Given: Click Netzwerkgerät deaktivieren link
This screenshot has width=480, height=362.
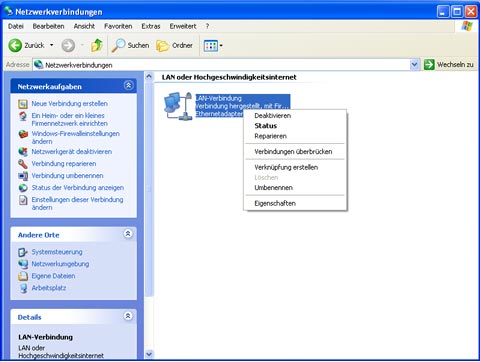Looking at the screenshot, I should tap(71, 152).
